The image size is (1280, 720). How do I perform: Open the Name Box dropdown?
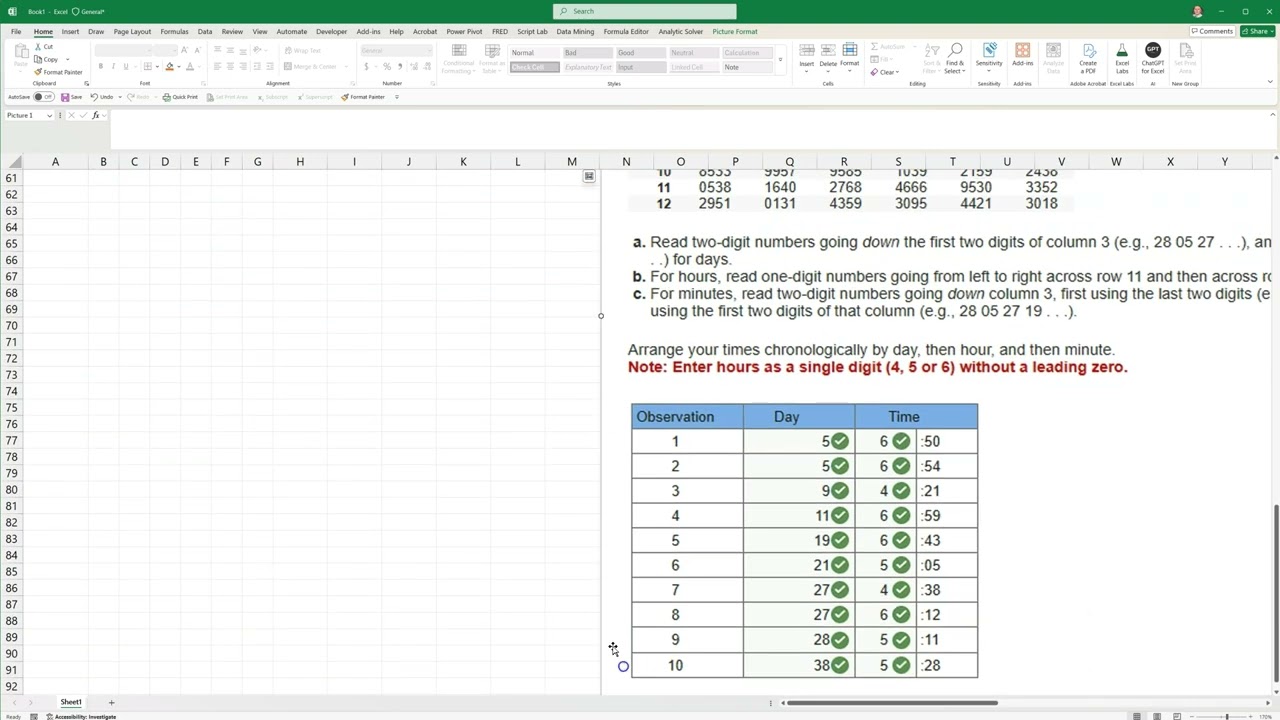49,115
